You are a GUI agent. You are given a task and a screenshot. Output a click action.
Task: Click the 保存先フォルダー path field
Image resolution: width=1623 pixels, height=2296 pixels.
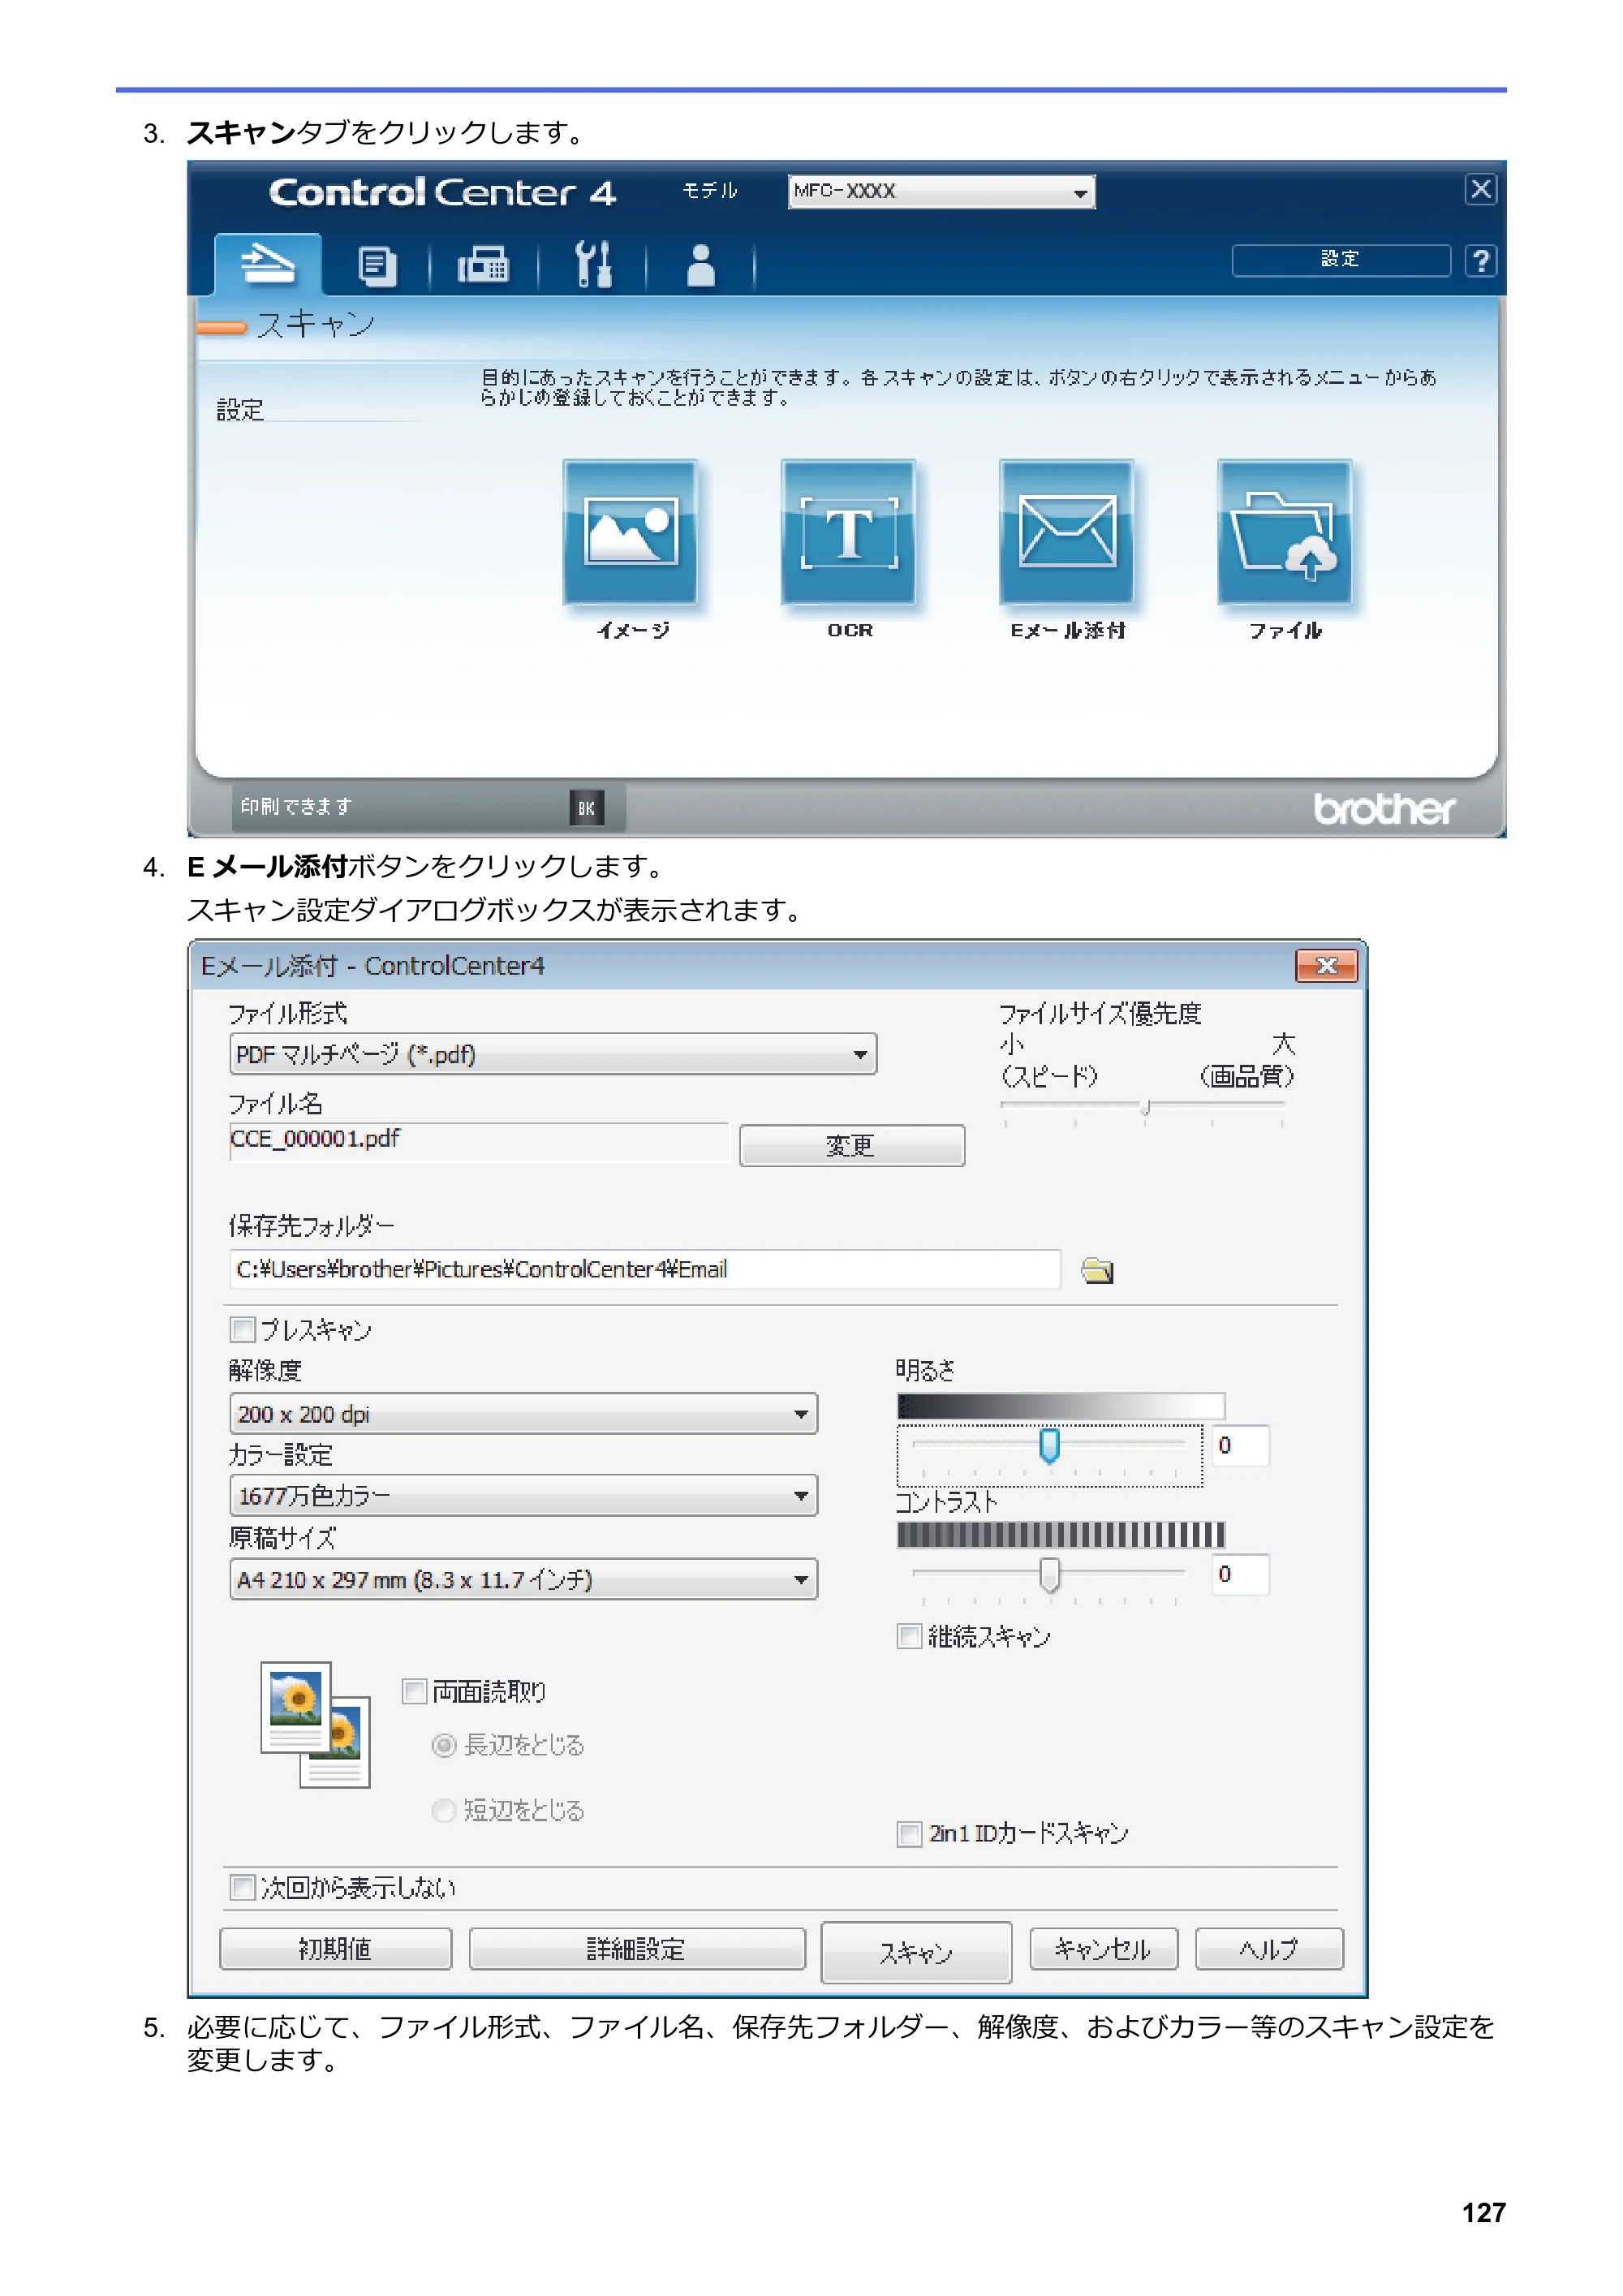point(645,1270)
